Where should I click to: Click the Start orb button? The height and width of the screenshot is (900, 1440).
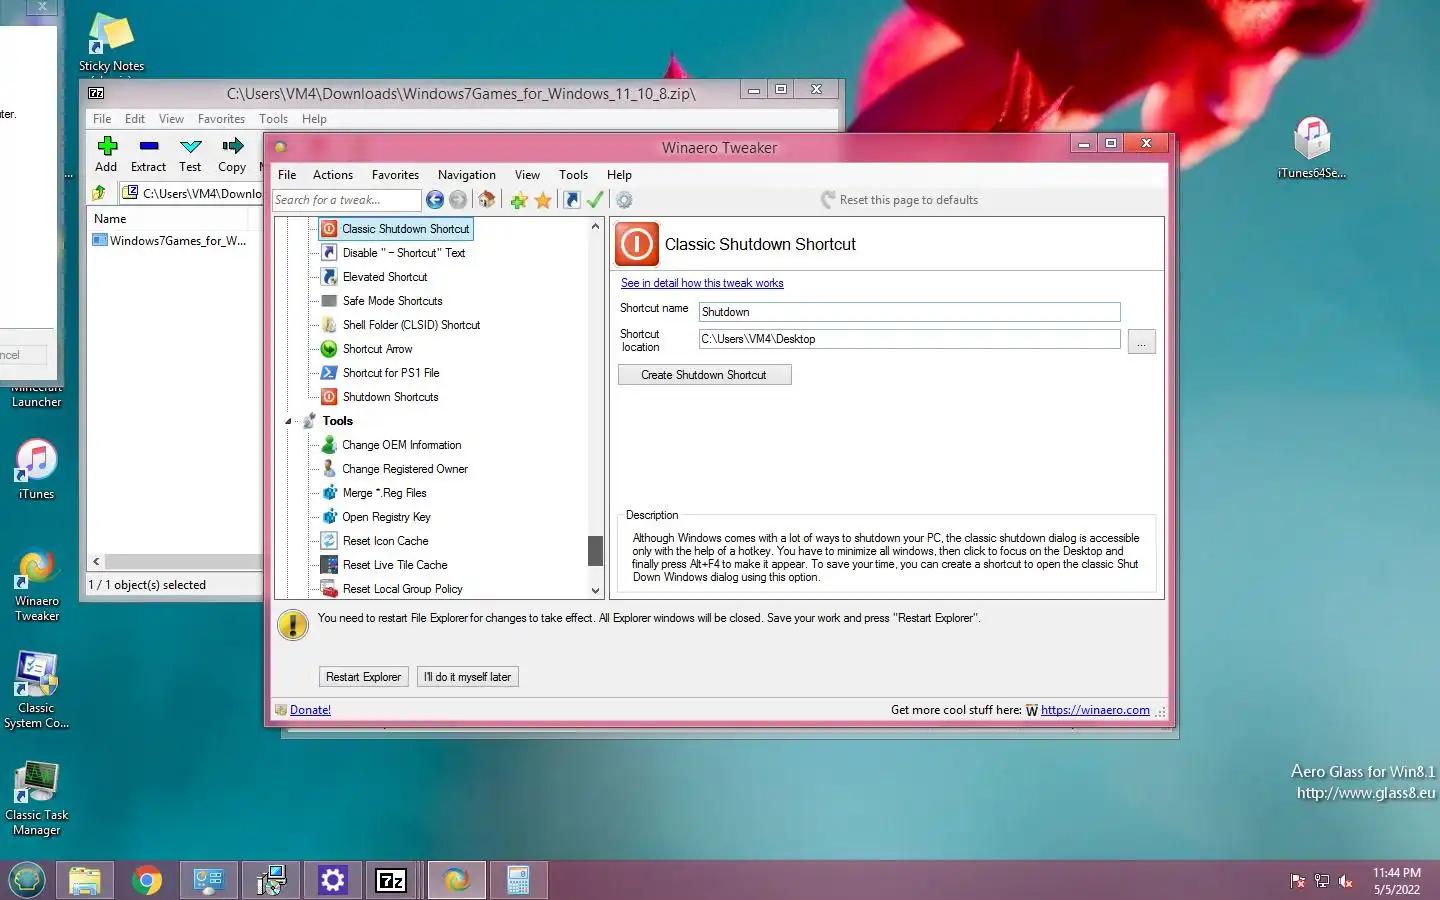point(27,880)
